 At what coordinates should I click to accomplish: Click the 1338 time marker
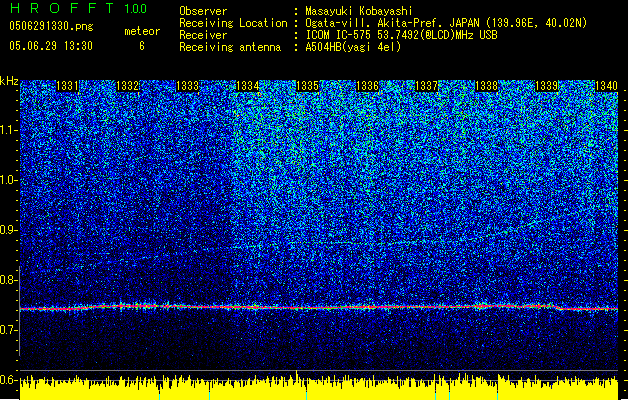coord(486,86)
